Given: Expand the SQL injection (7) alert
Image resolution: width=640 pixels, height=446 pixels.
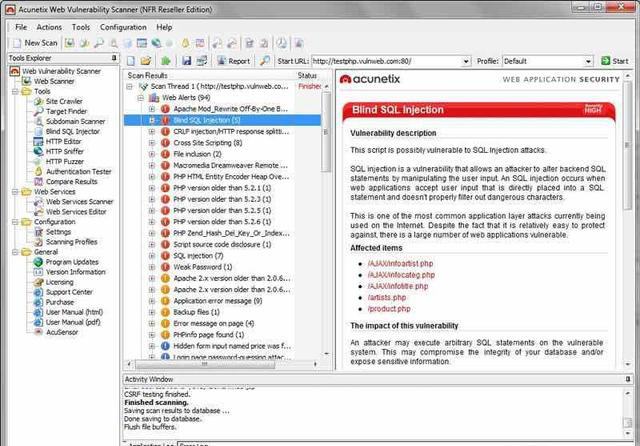Looking at the screenshot, I should 152,256.
